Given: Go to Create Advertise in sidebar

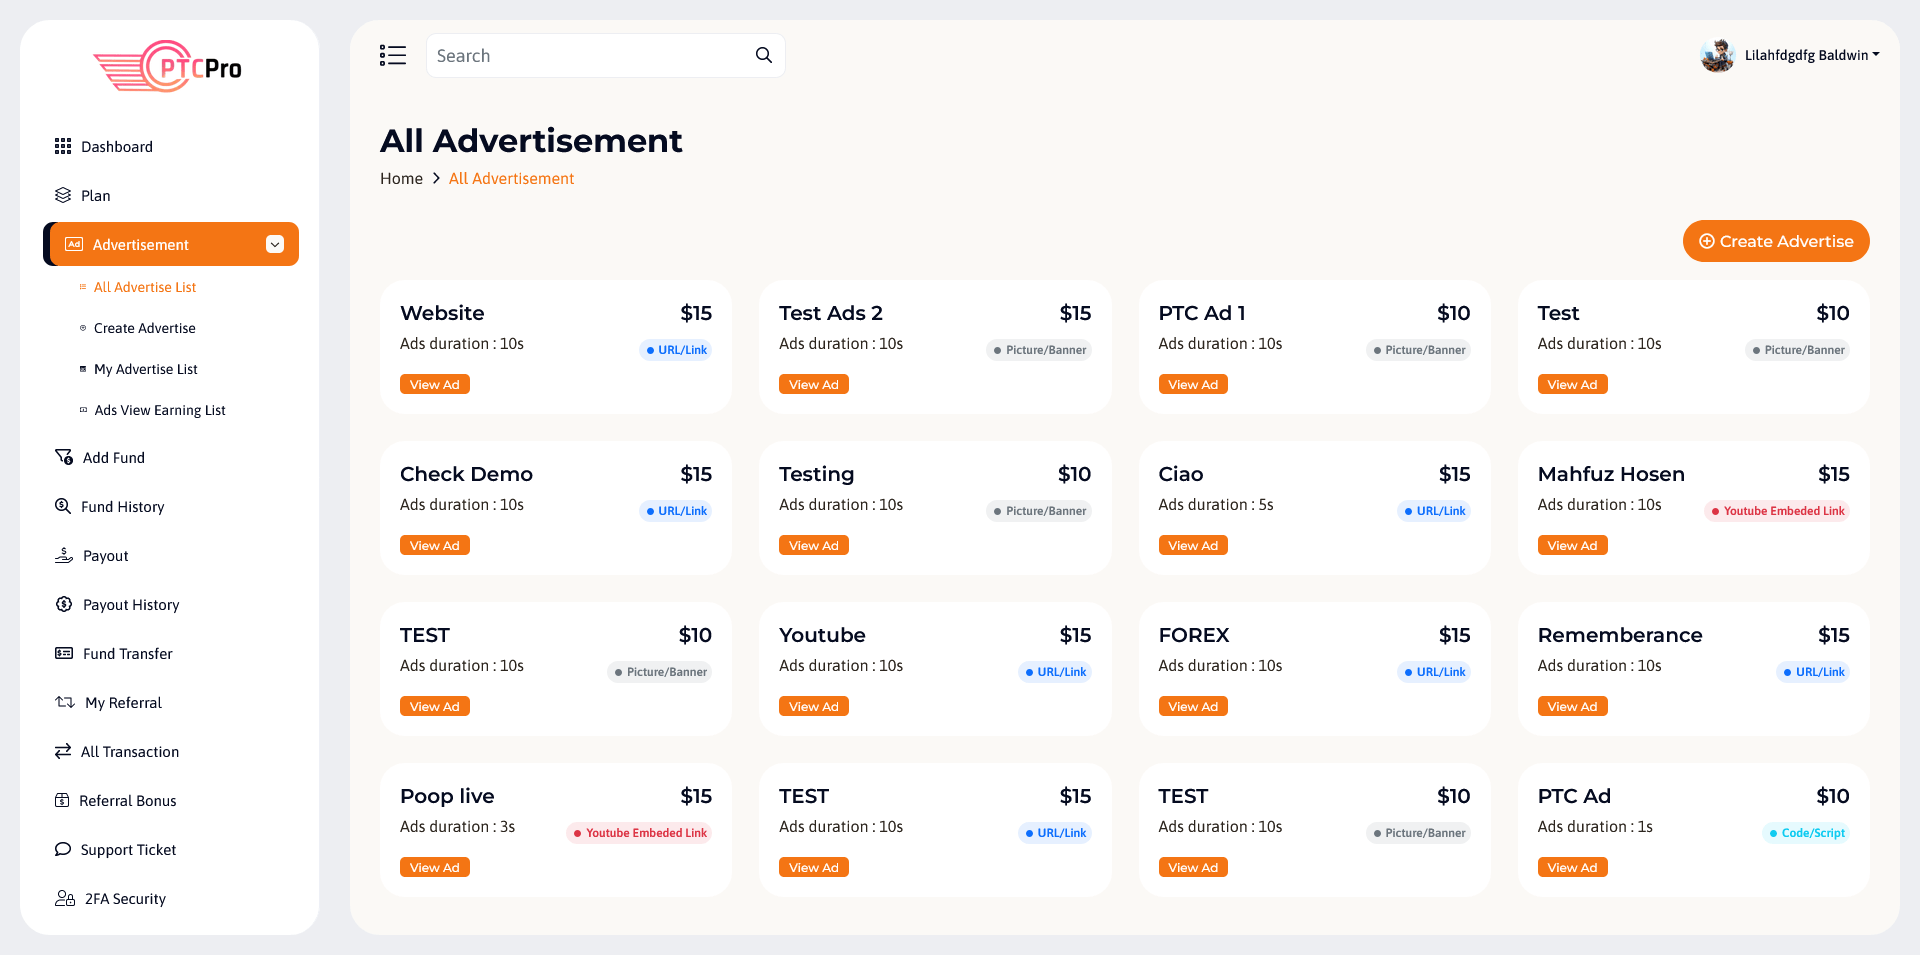Looking at the screenshot, I should pyautogui.click(x=145, y=329).
